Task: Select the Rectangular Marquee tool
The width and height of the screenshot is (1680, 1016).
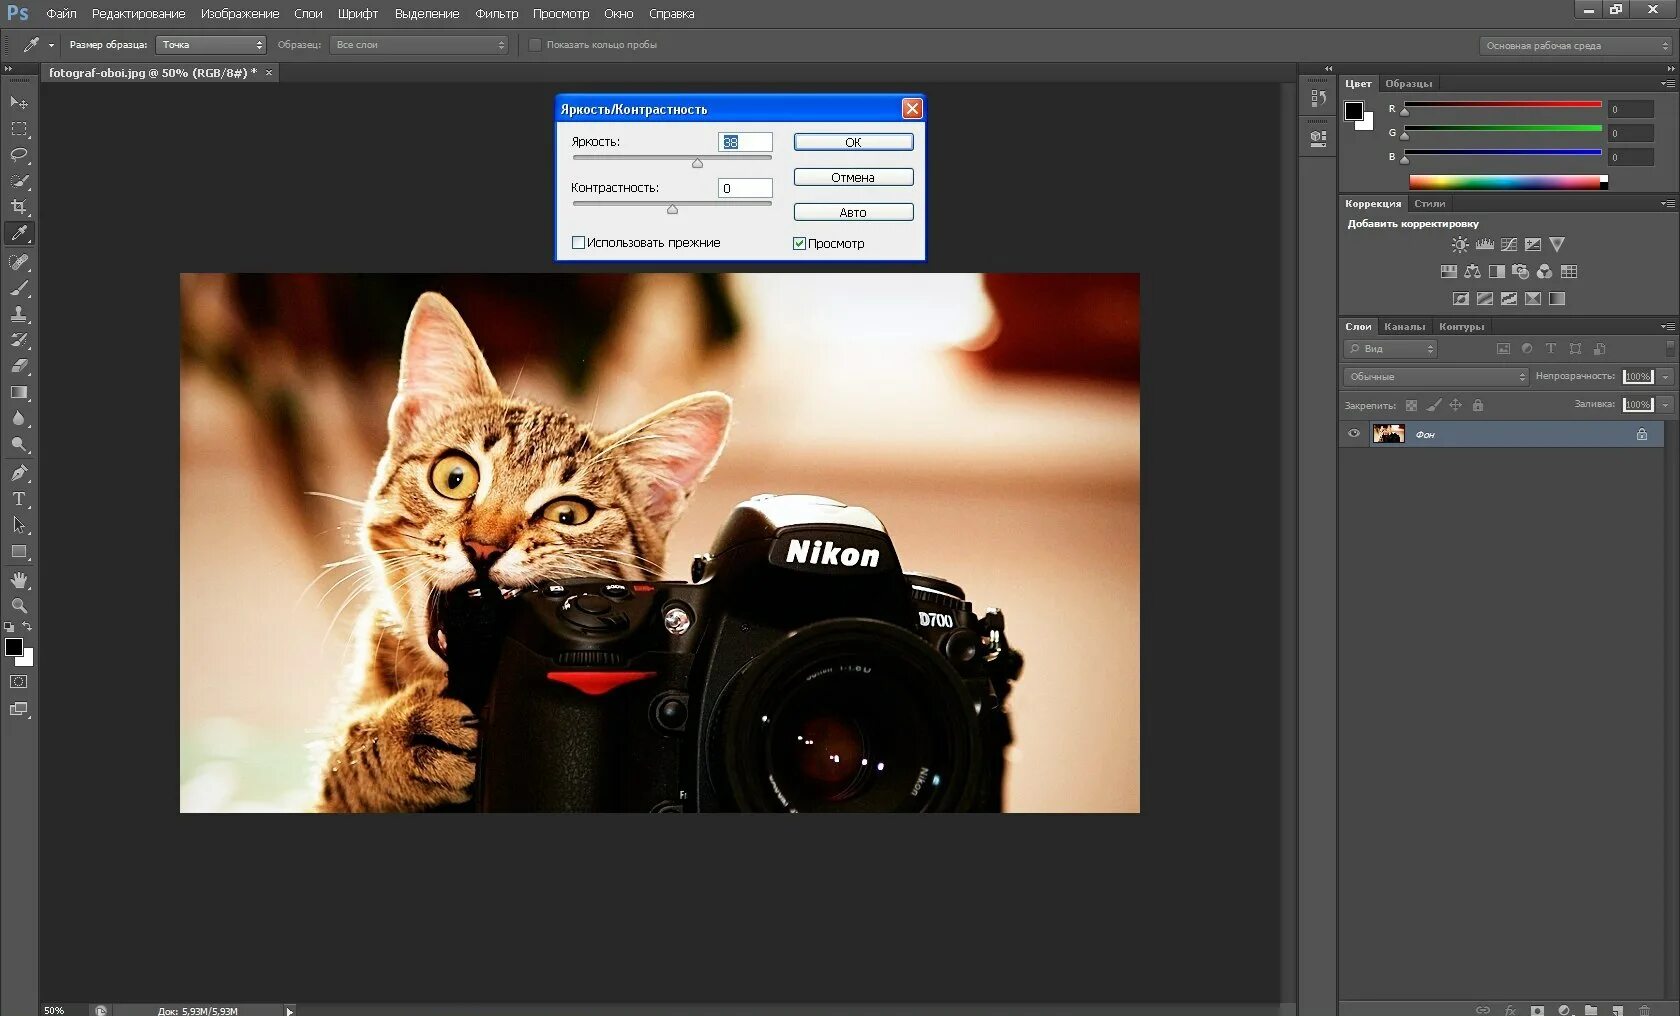Action: coord(19,129)
